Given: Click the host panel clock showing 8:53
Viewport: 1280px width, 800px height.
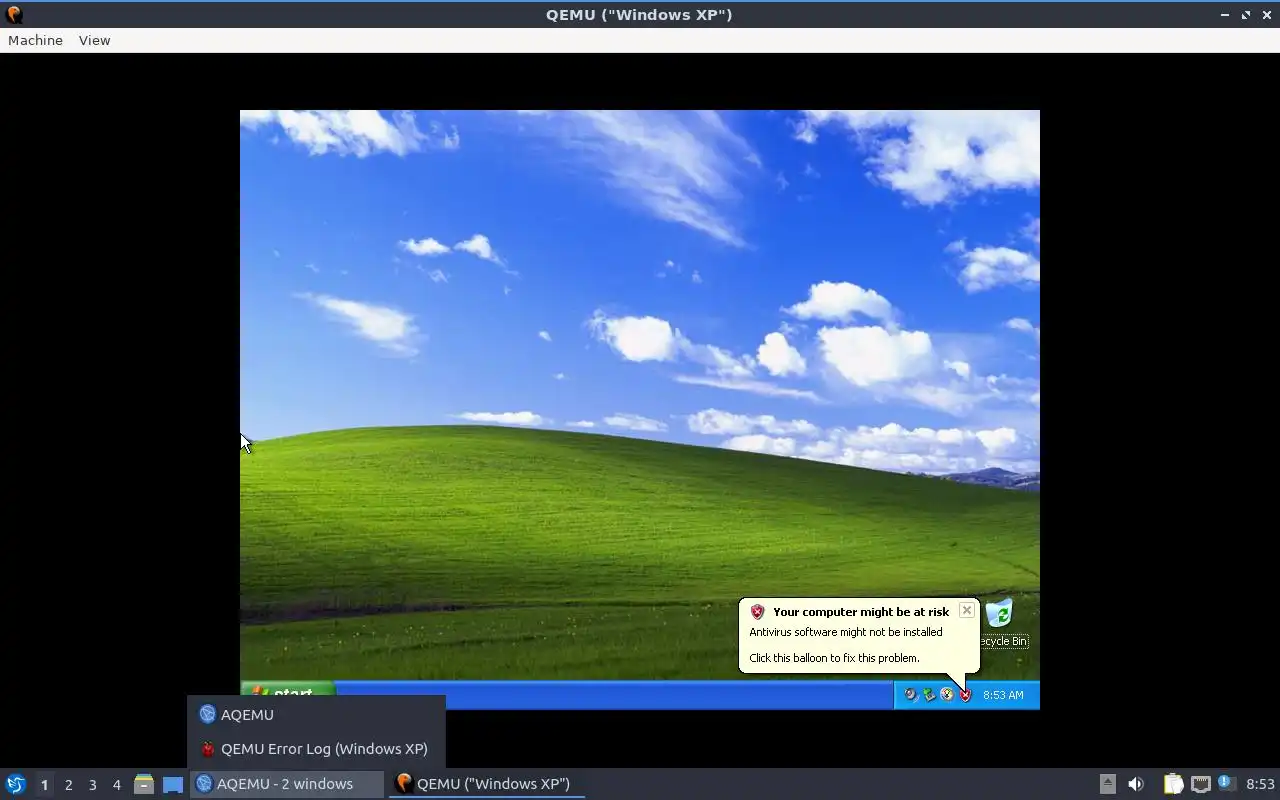Looking at the screenshot, I should [x=1260, y=784].
